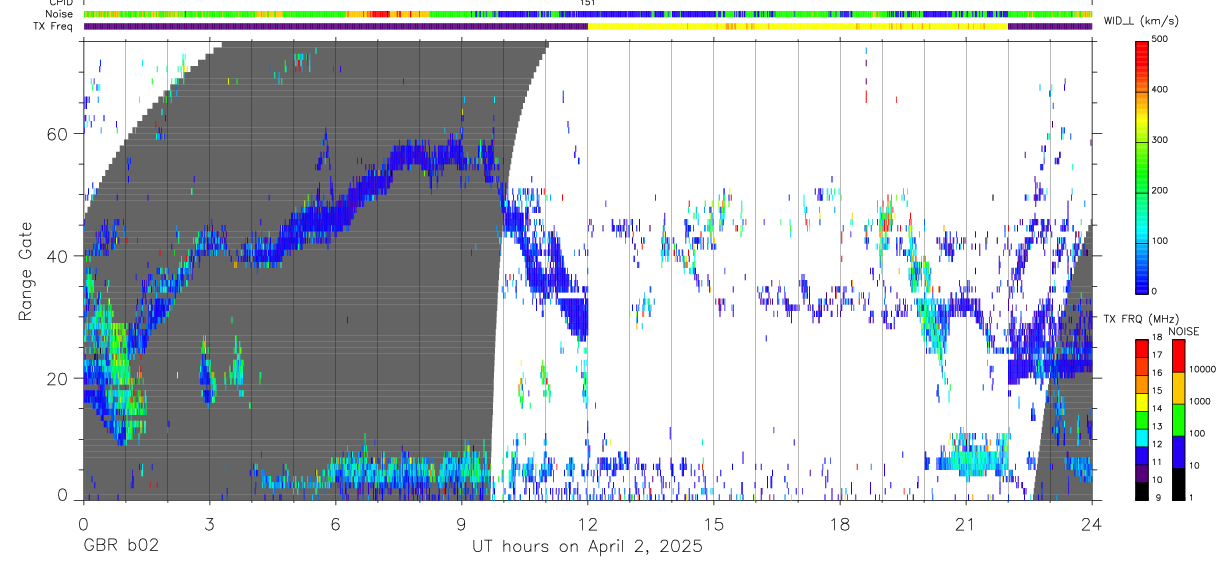Click the 'Range Gate' vertical axis title
1228x567 pixels.
click(25, 271)
